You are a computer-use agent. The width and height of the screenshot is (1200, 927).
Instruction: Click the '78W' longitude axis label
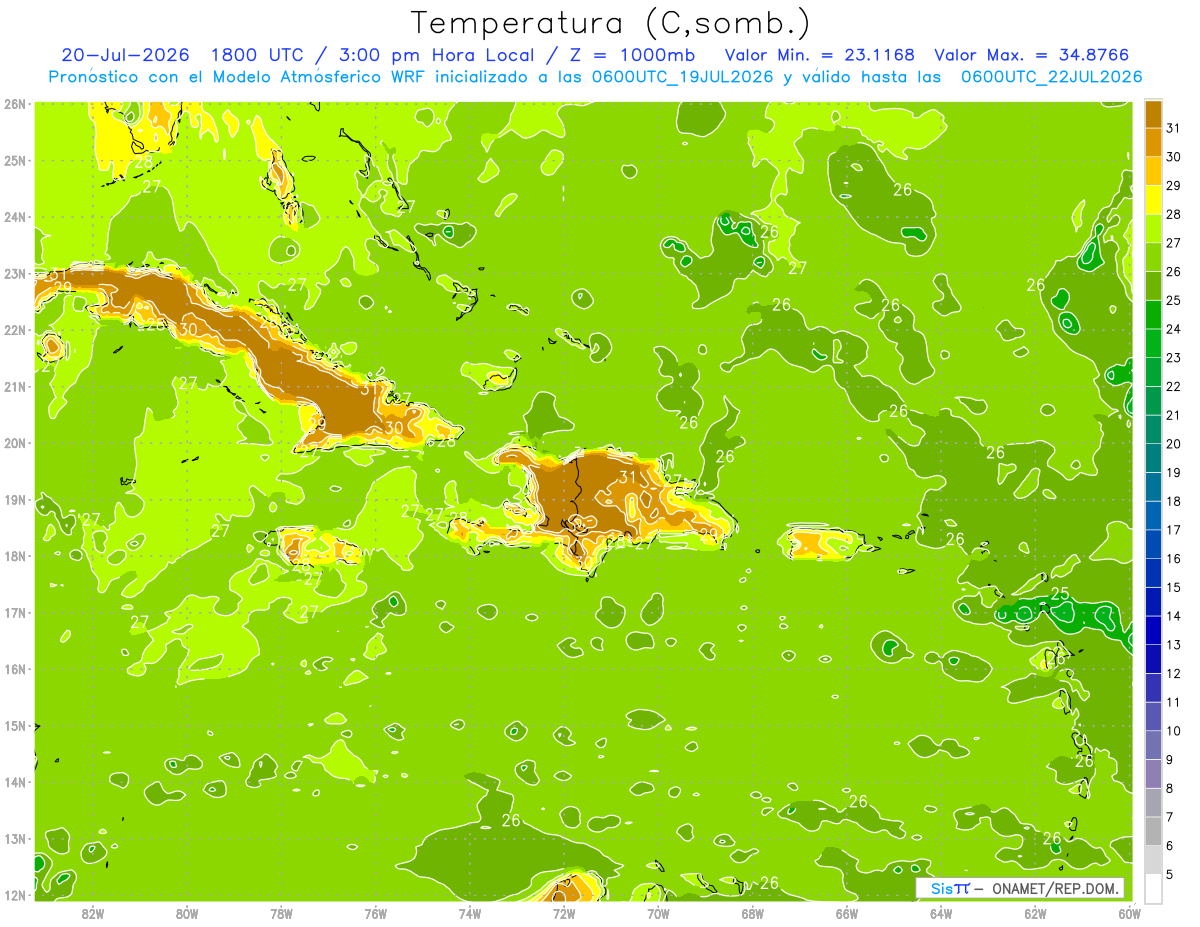(281, 913)
